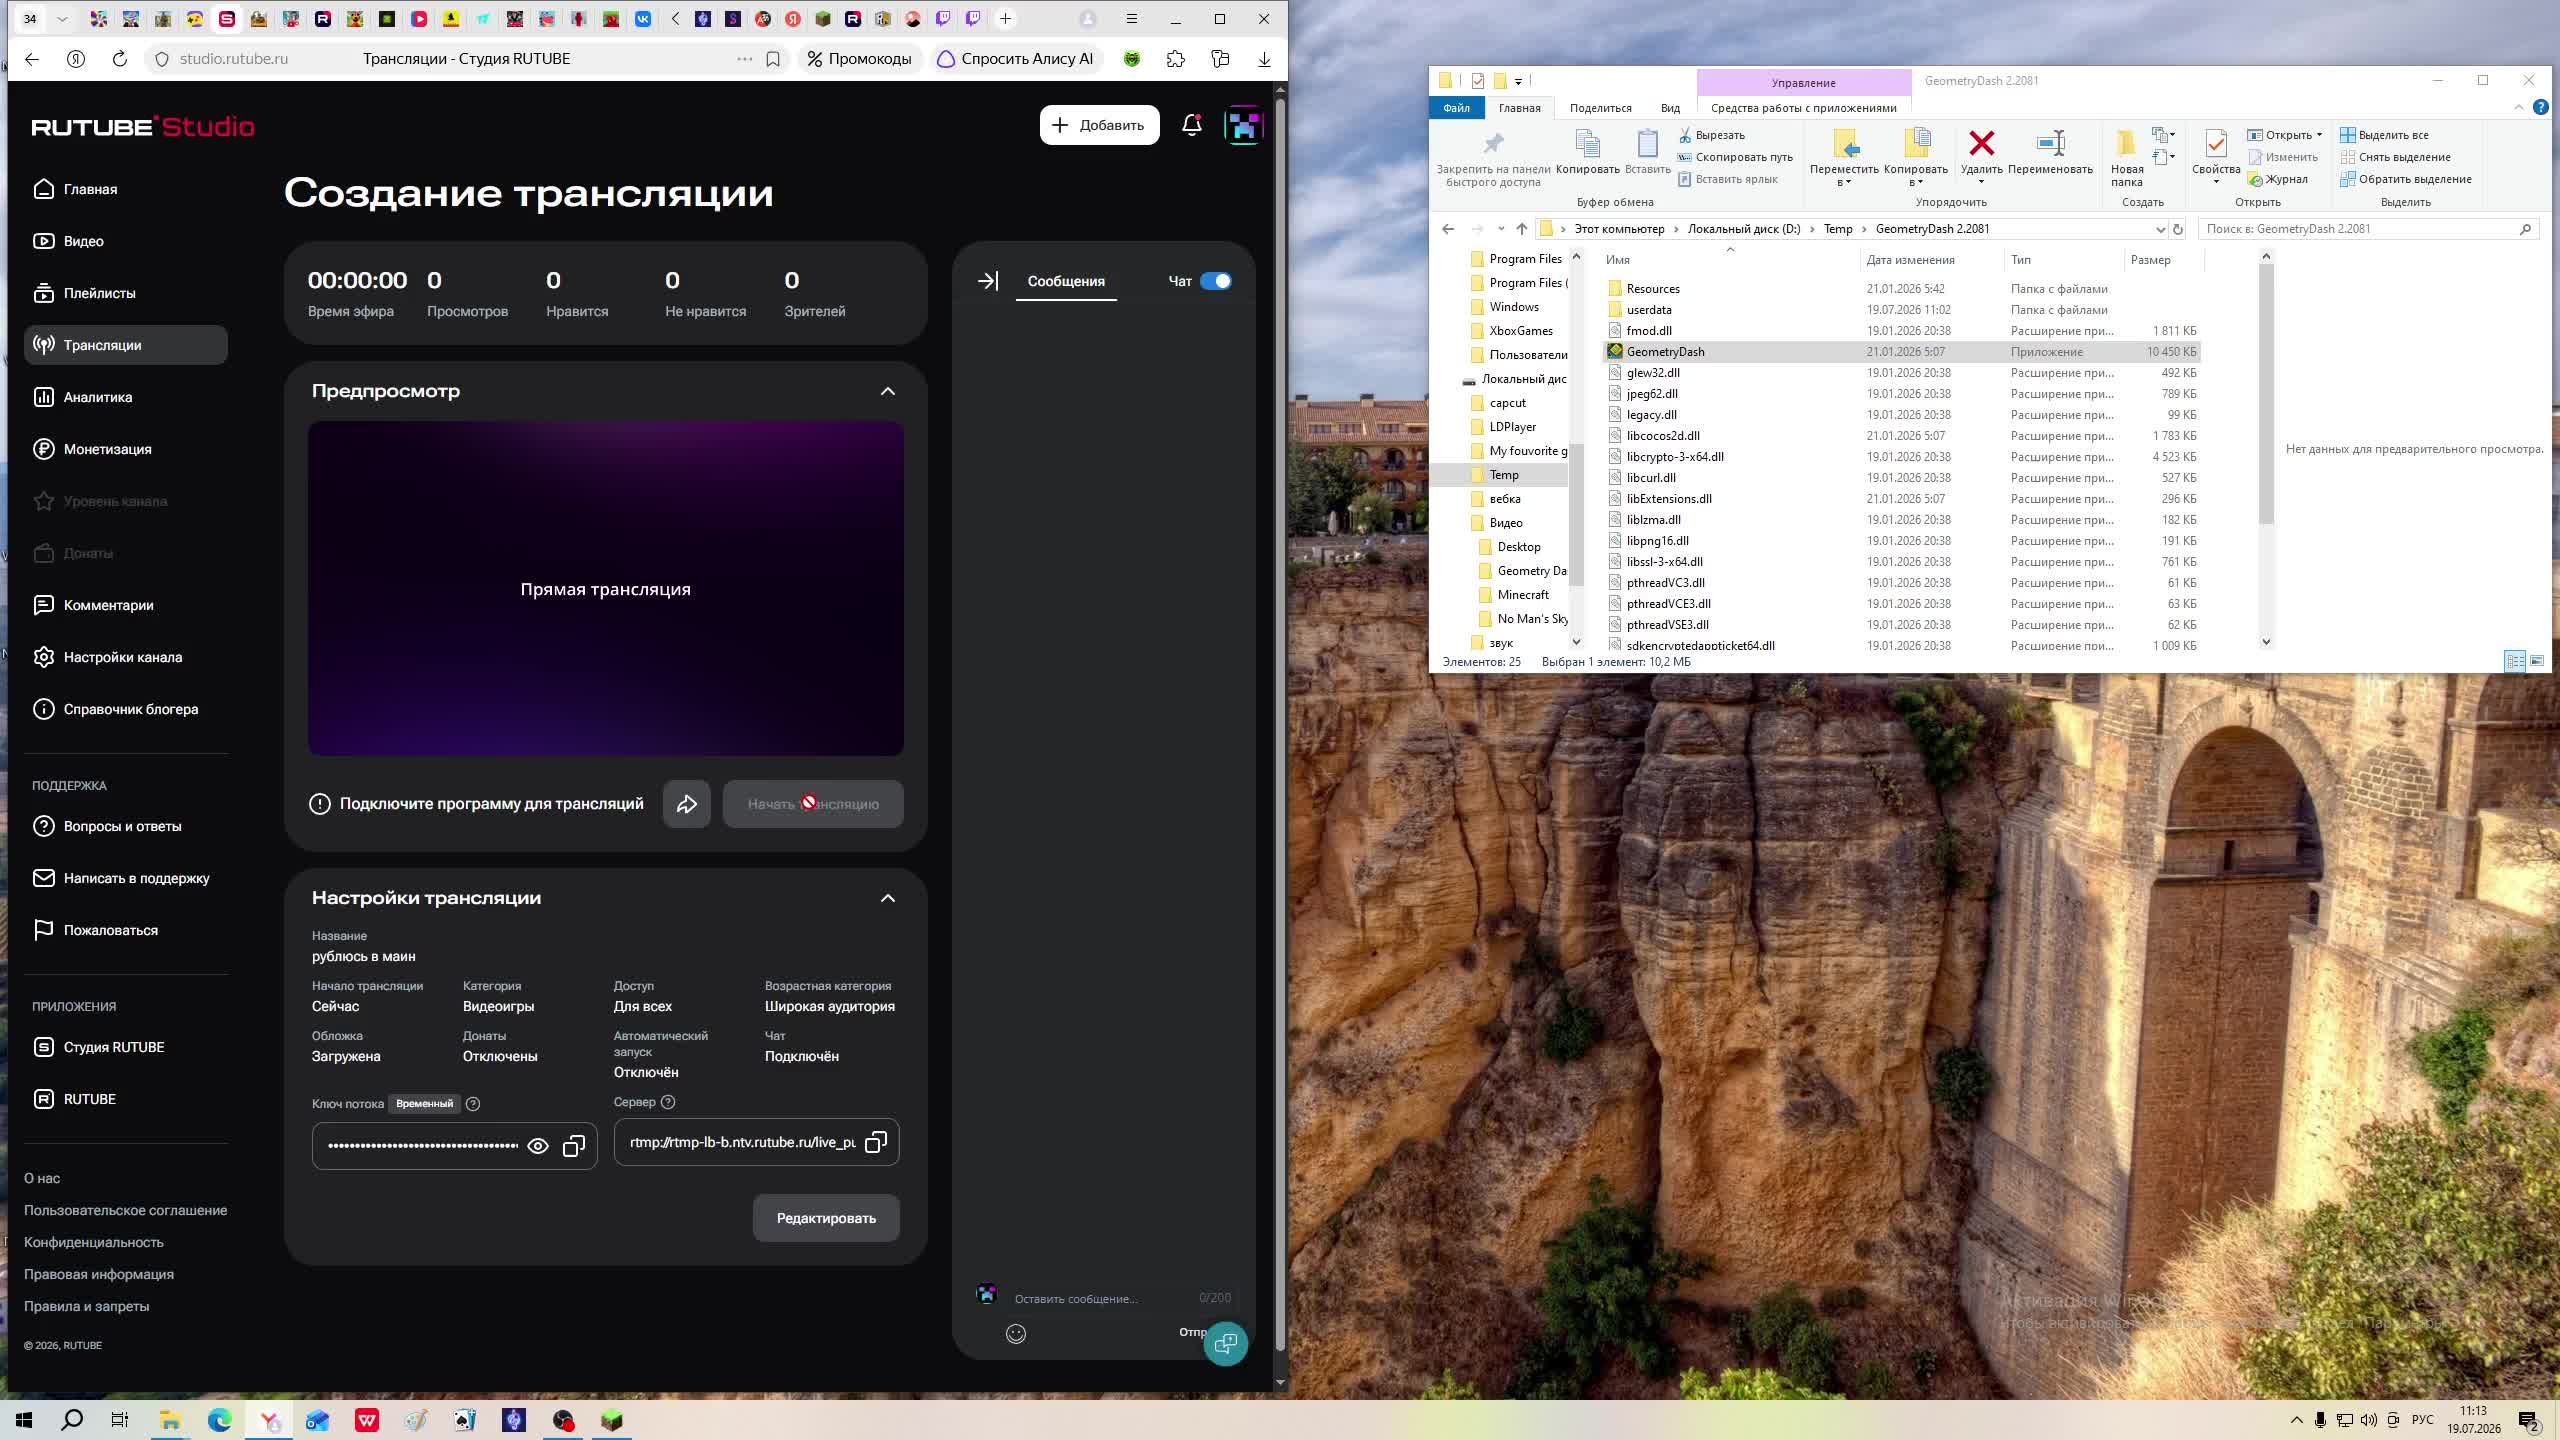
Task: Open Копировать в dropdown in Explorer
Action: [1916, 158]
